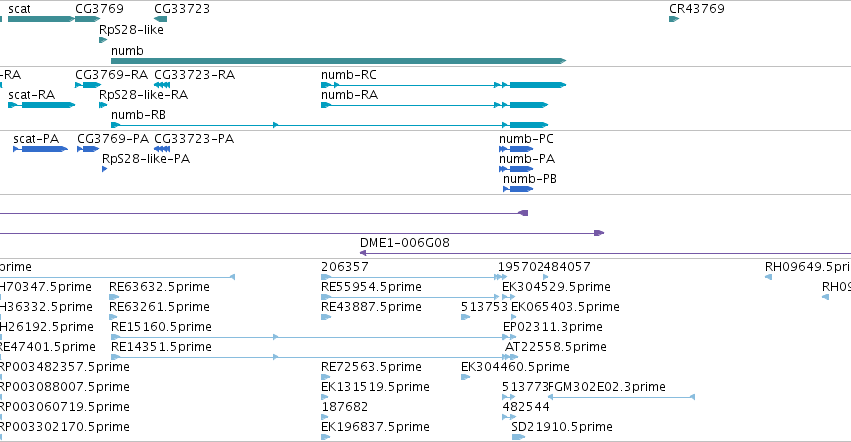Click the RE72563.5prime EST label
Viewport: 851px width, 442px height.
coord(371,367)
